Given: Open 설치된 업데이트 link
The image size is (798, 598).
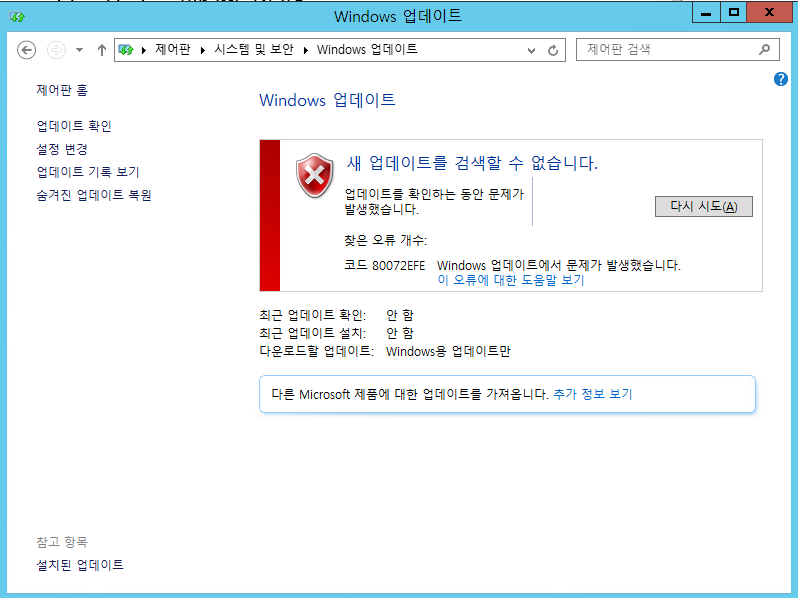Looking at the screenshot, I should [x=80, y=565].
